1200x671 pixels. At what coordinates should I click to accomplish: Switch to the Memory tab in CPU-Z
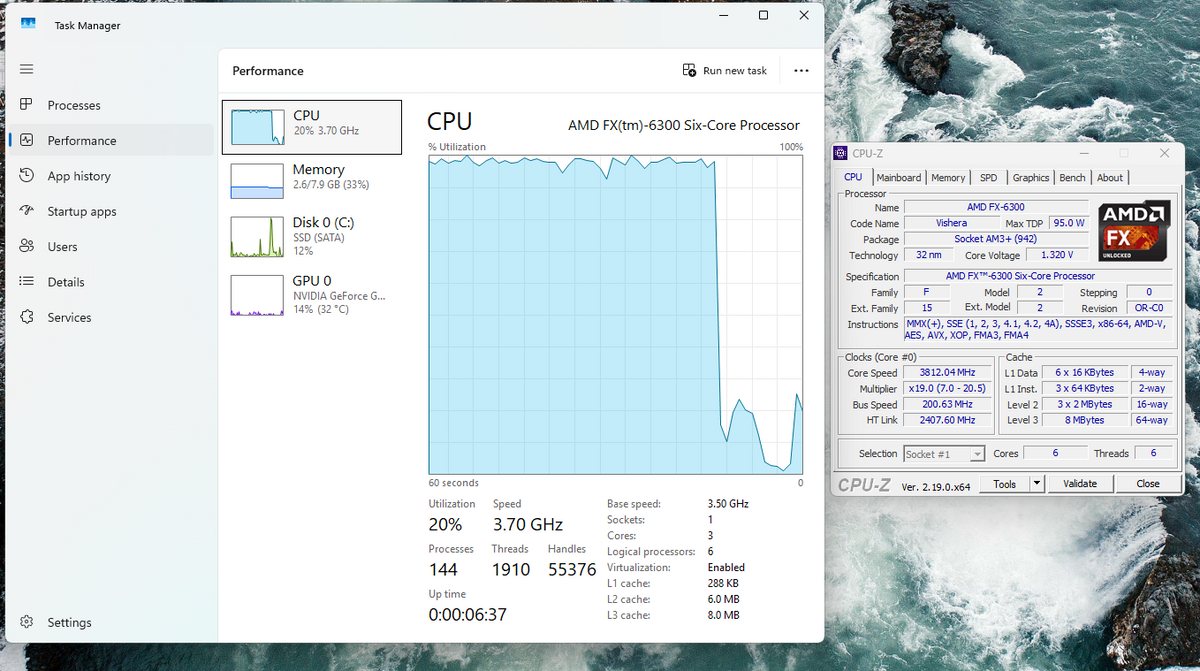point(948,178)
